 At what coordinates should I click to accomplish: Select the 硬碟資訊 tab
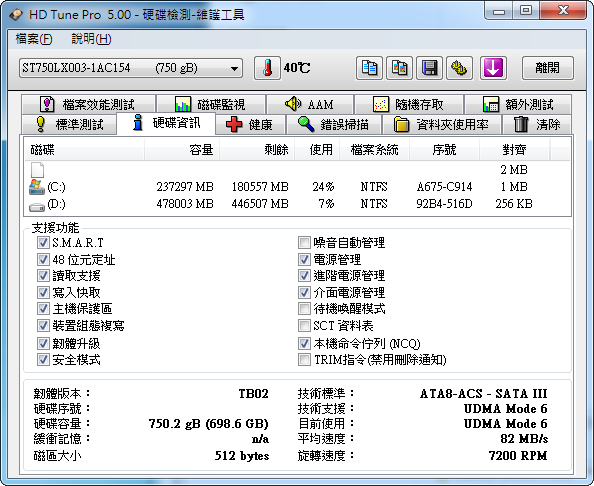(x=166, y=123)
